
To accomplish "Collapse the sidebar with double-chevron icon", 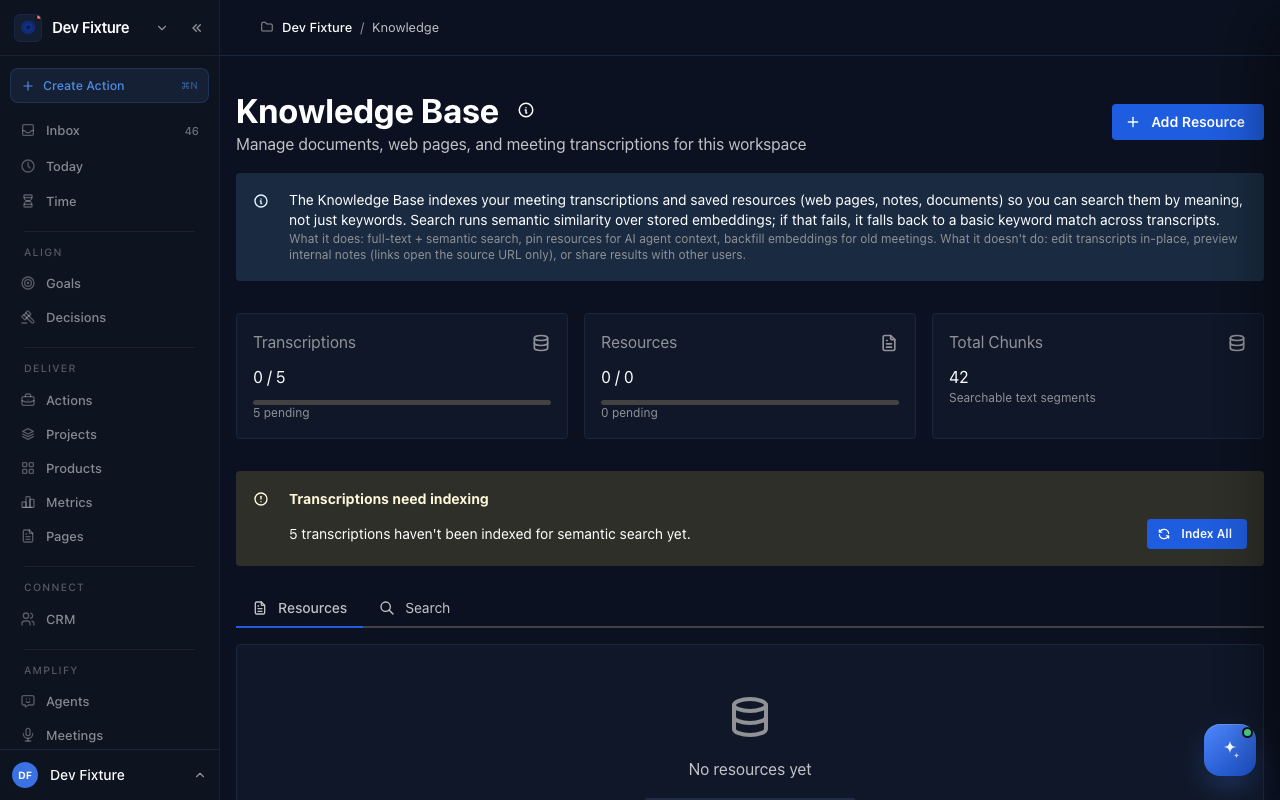I will [197, 28].
